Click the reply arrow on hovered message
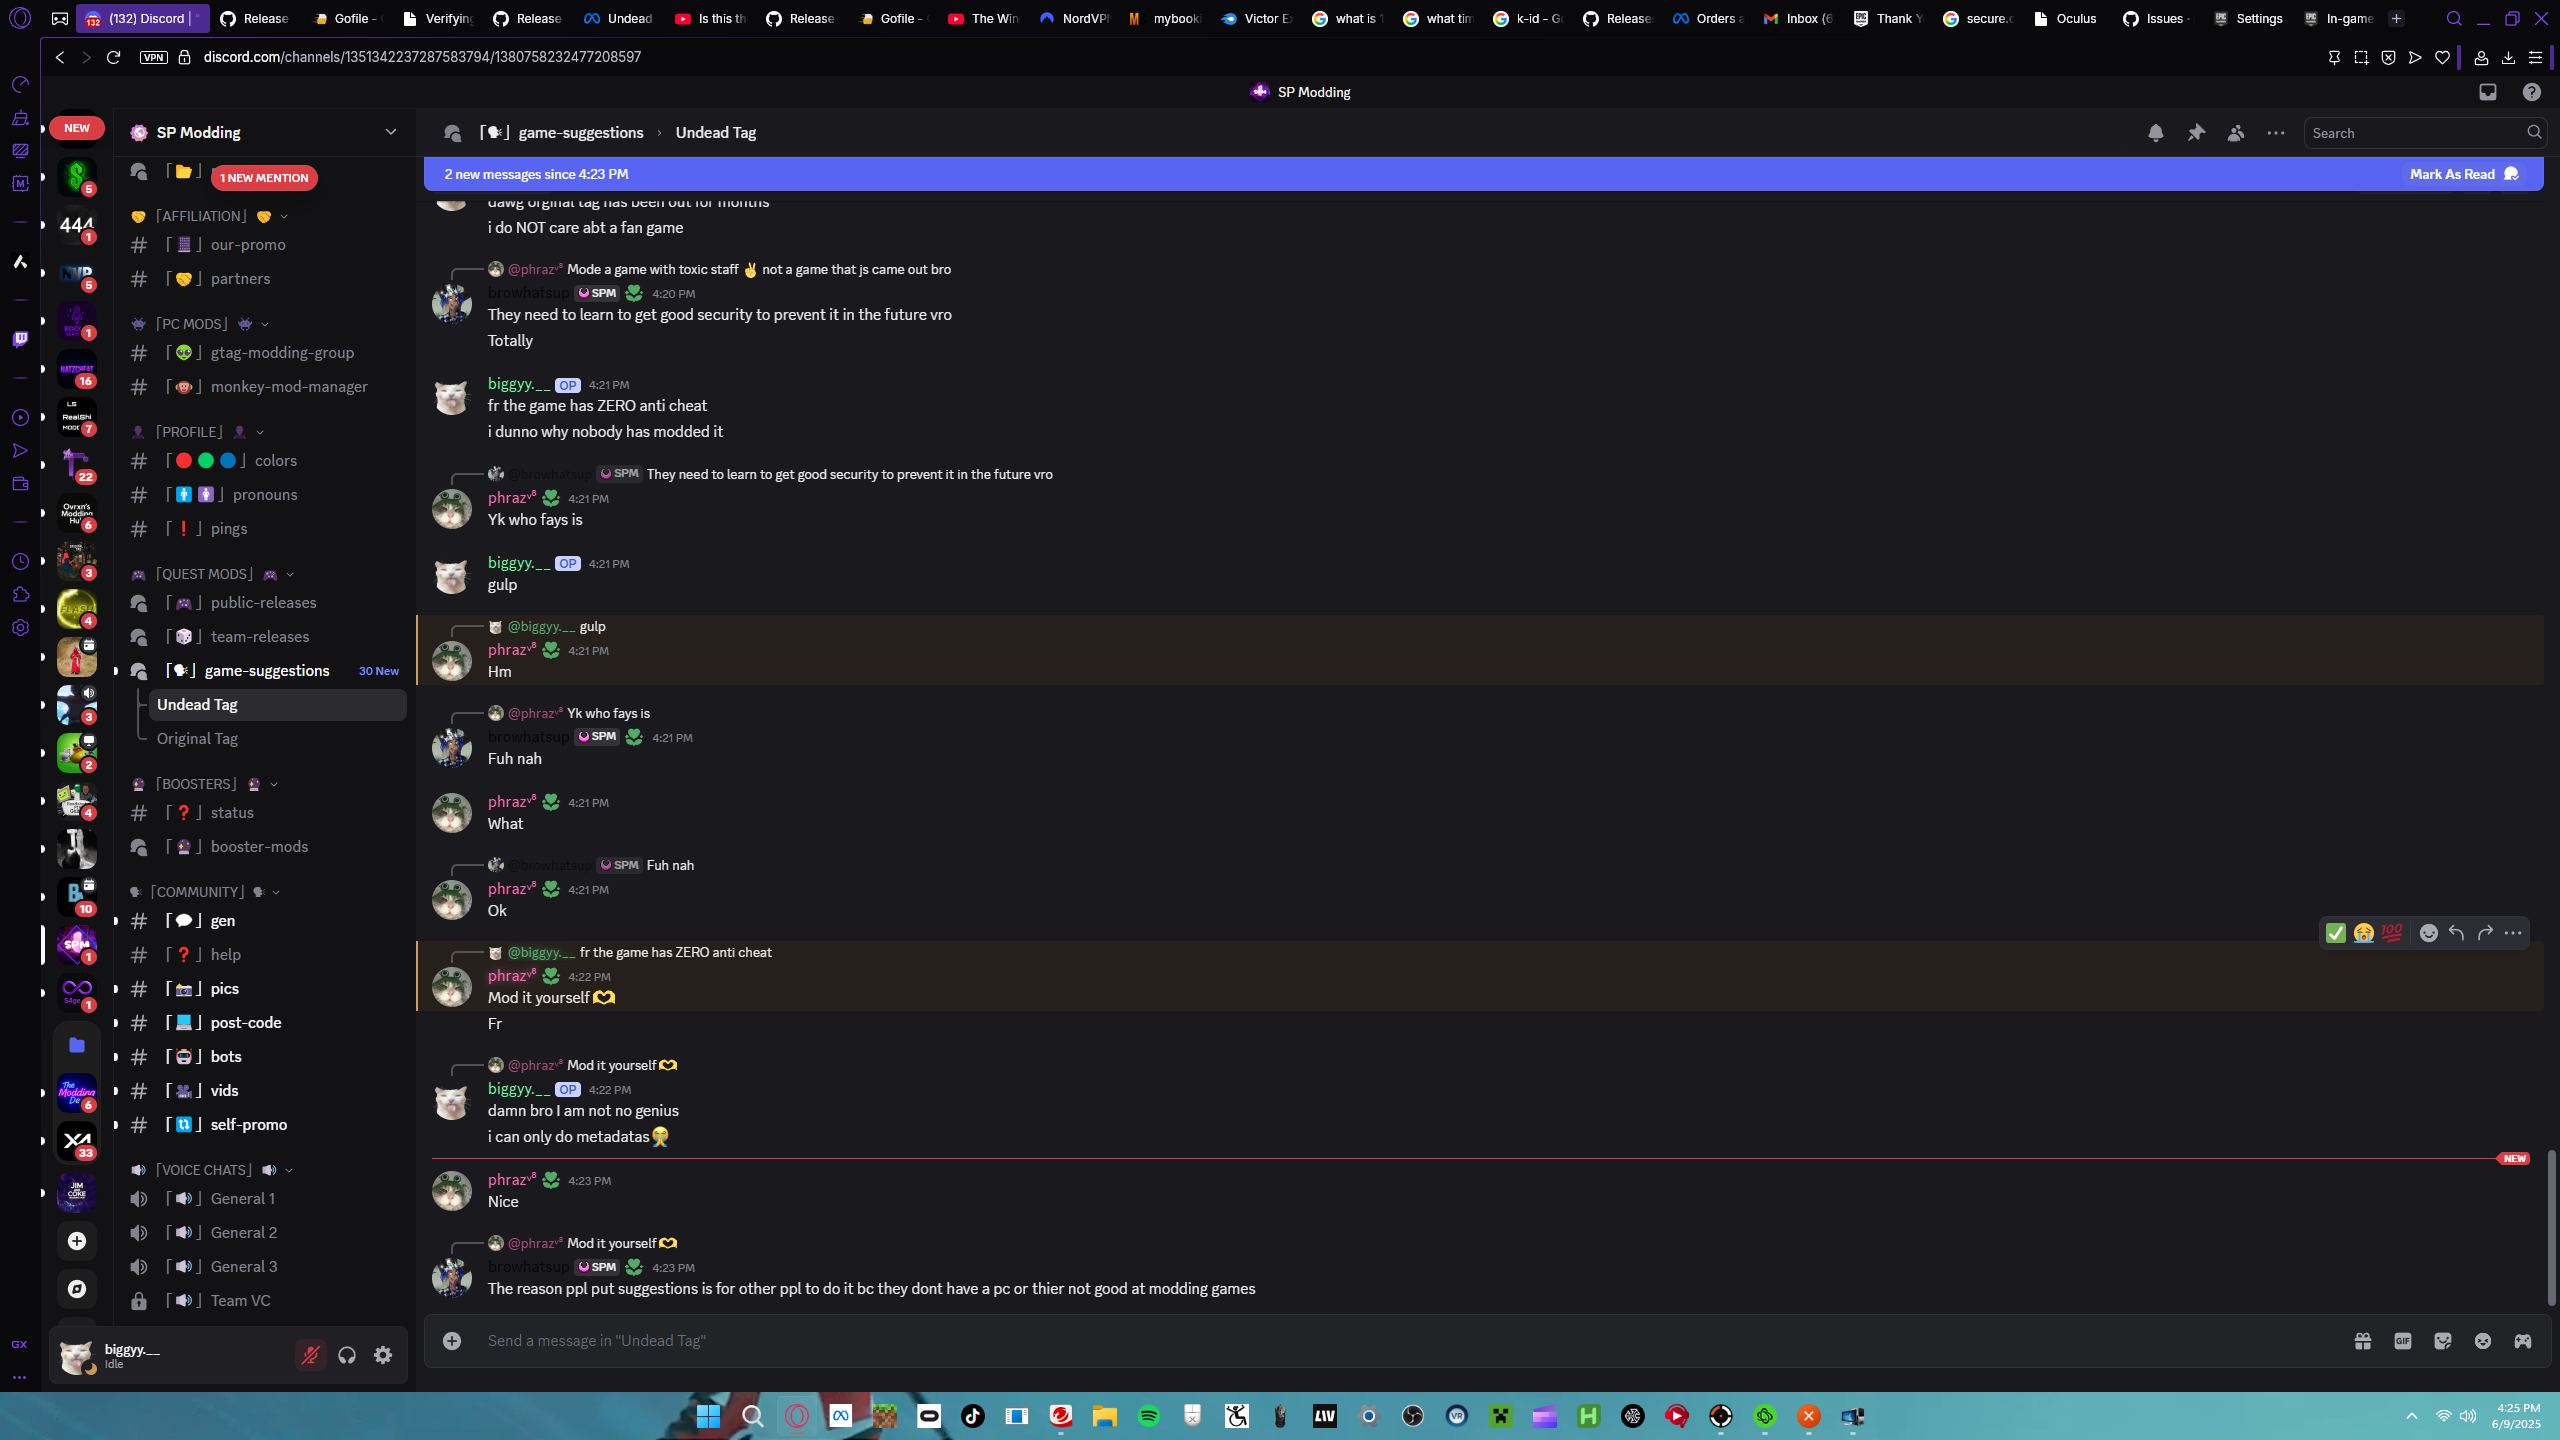This screenshot has width=2560, height=1440. 2457,933
